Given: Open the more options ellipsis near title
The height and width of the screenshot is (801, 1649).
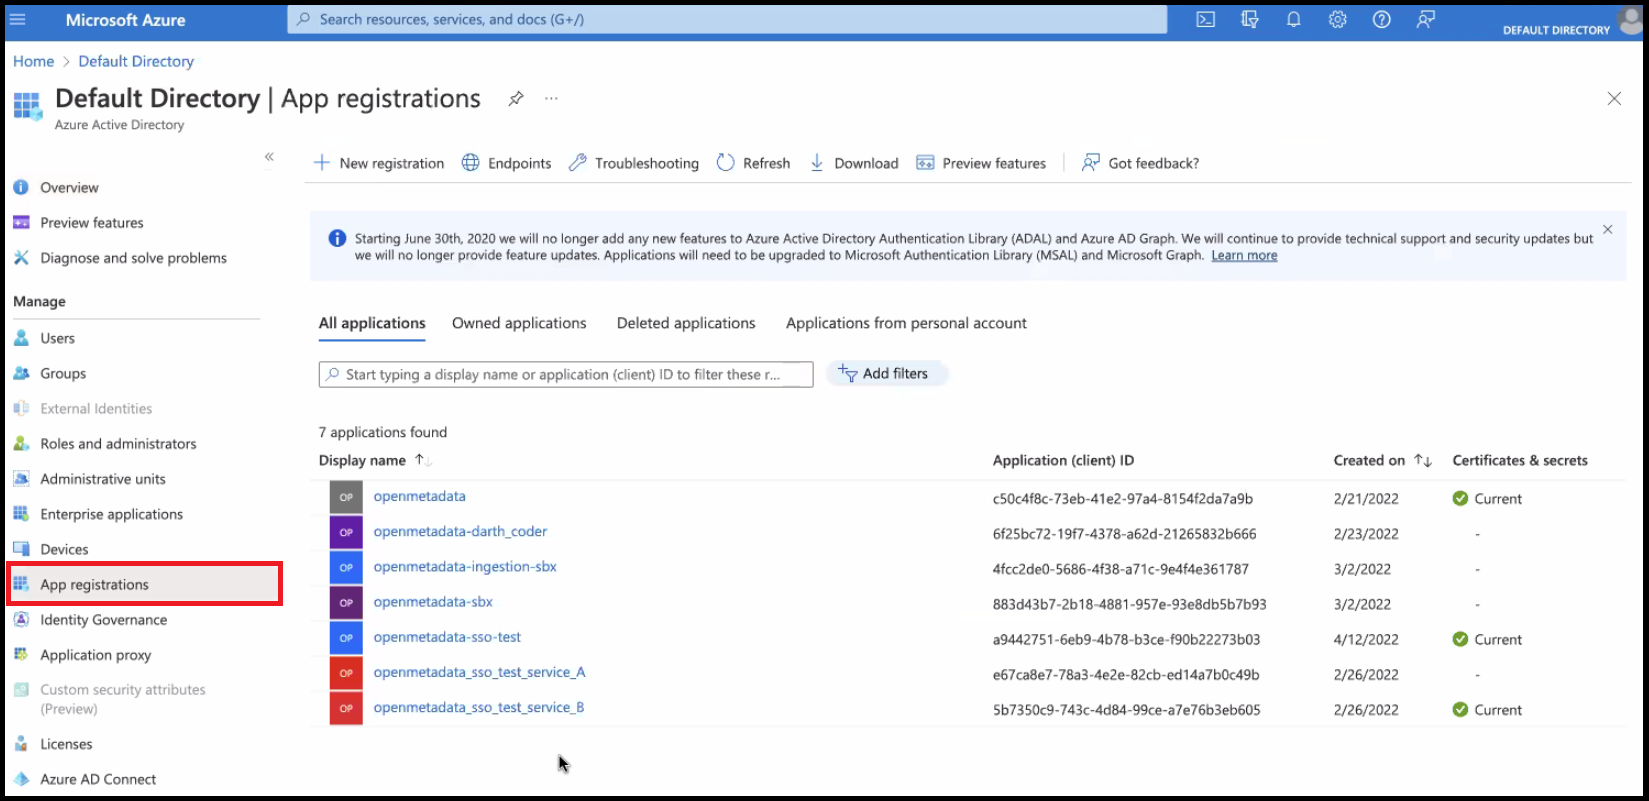Looking at the screenshot, I should [x=551, y=99].
